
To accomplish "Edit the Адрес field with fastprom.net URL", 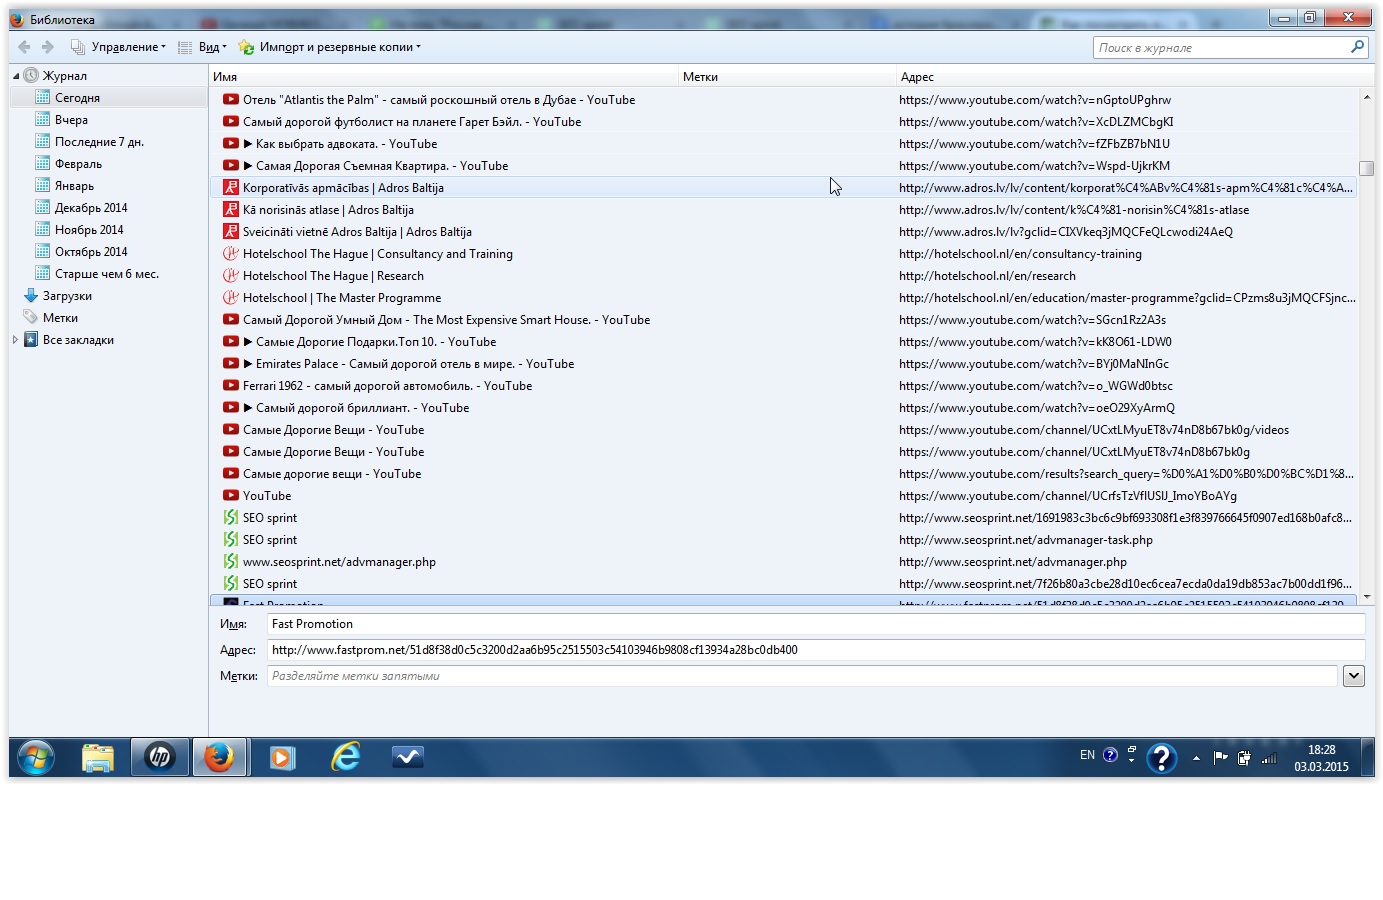I will 816,650.
